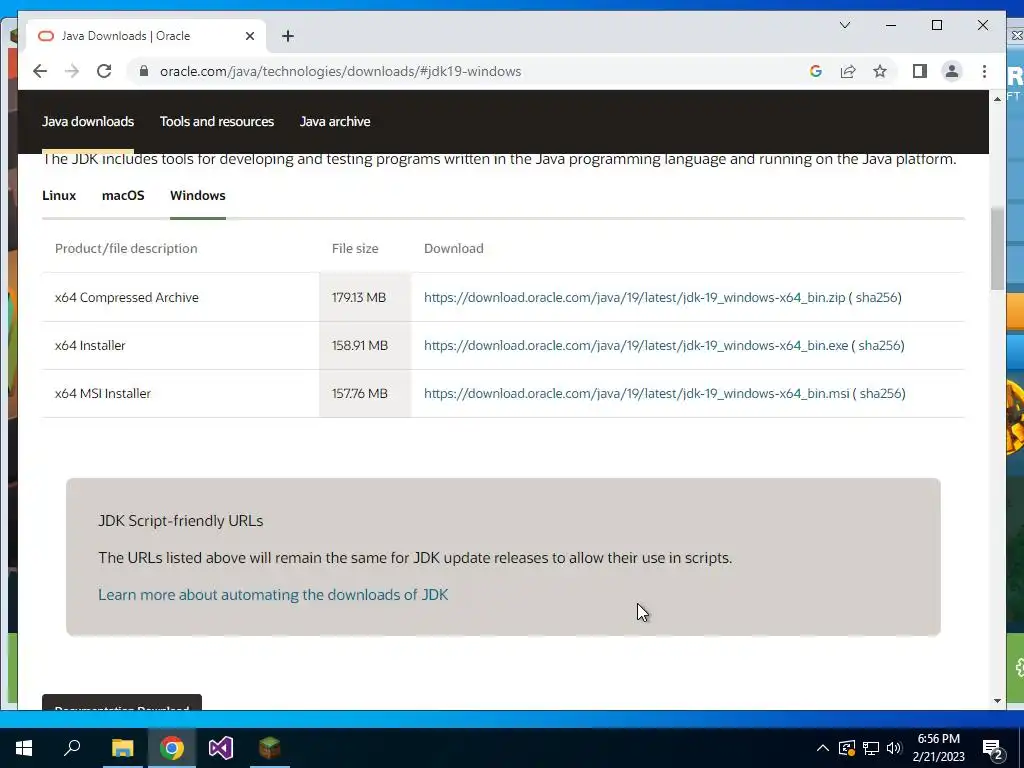Open sha256 link for zip archive
Viewport: 1024px width, 768px height.
tap(877, 297)
